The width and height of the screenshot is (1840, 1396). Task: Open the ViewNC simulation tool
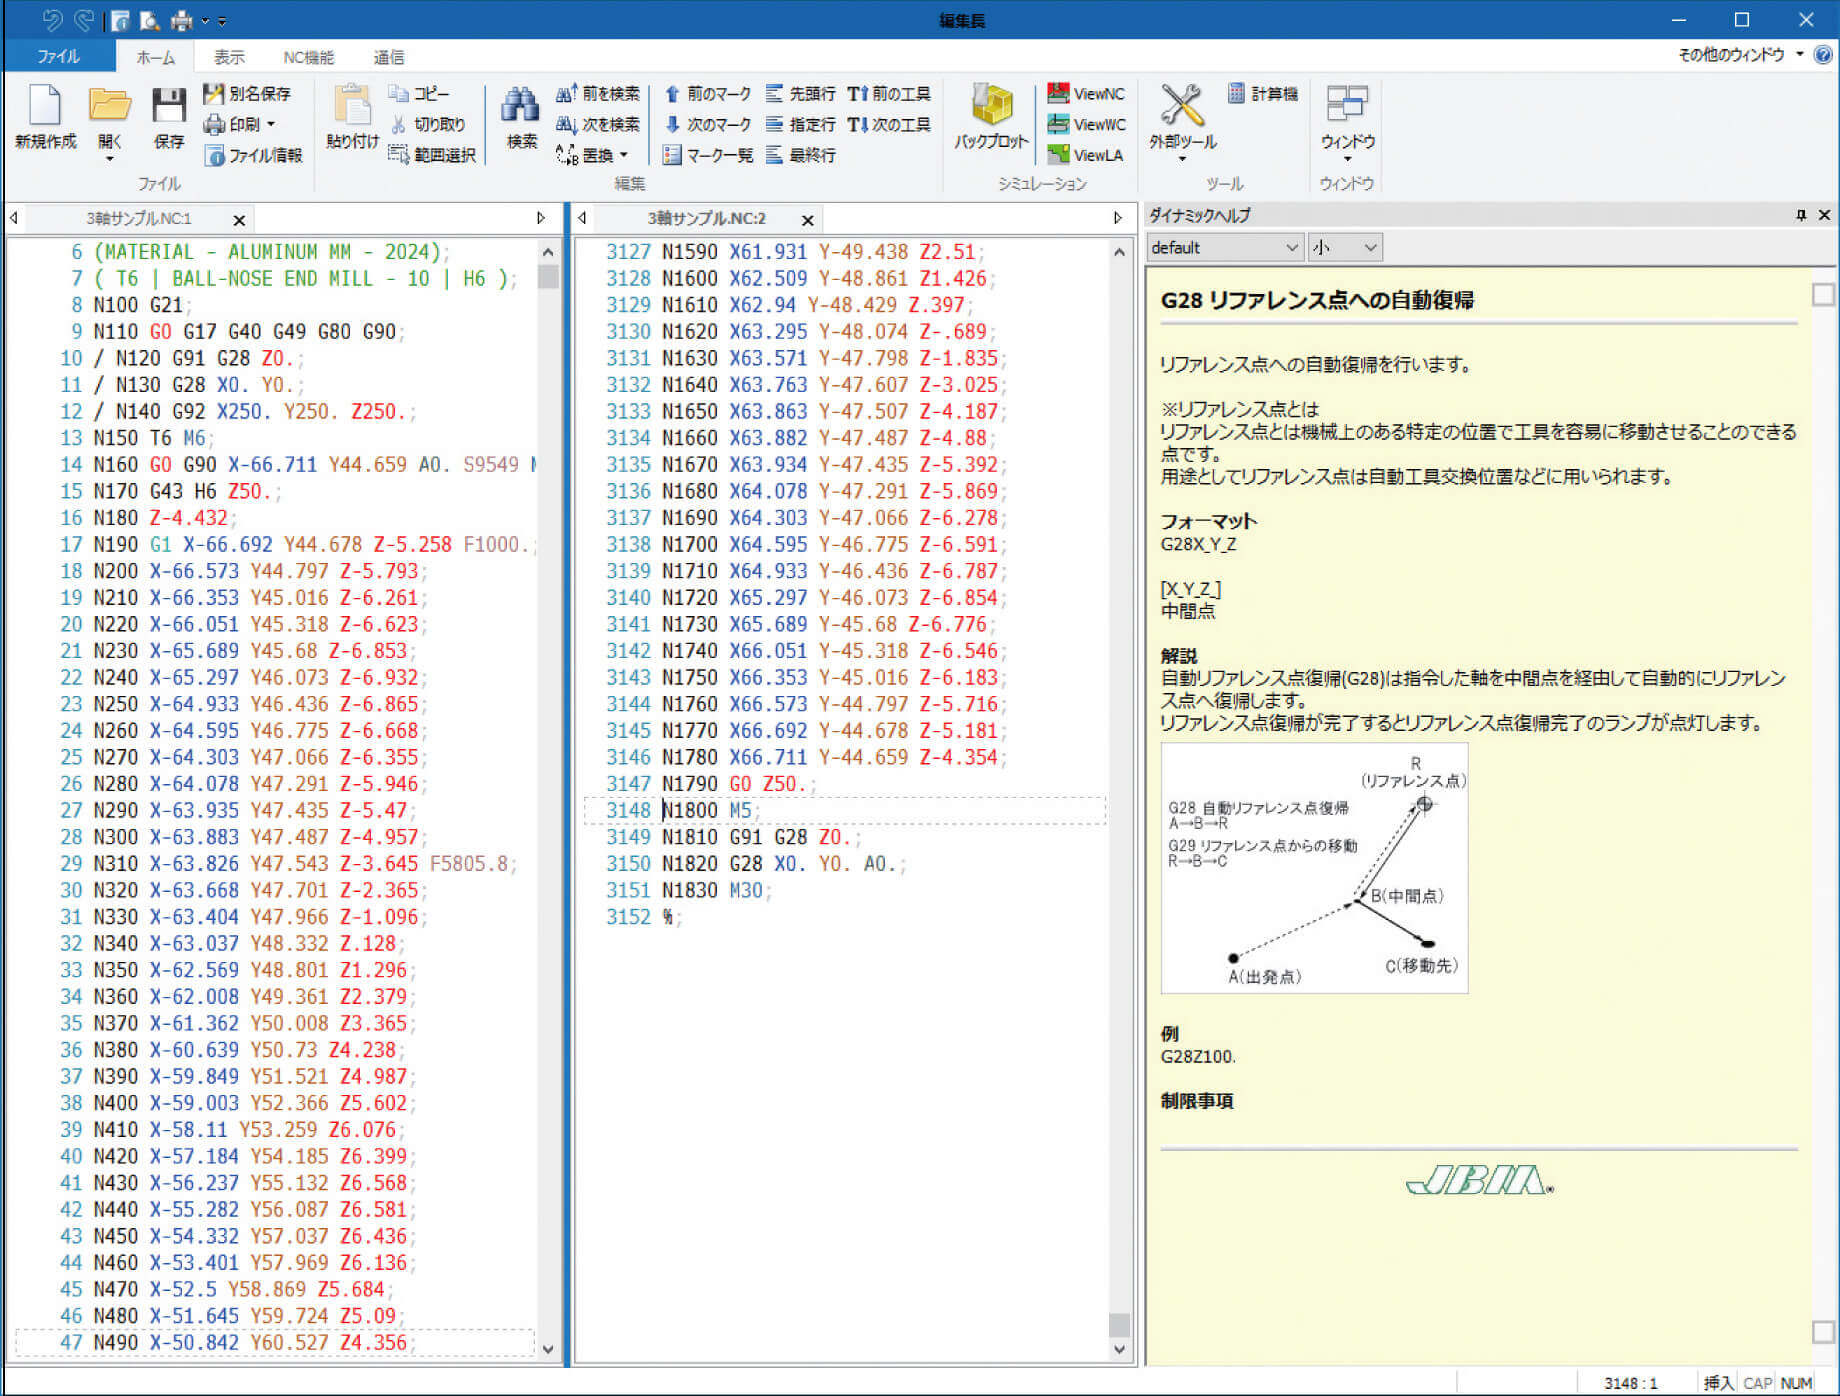coord(1086,94)
